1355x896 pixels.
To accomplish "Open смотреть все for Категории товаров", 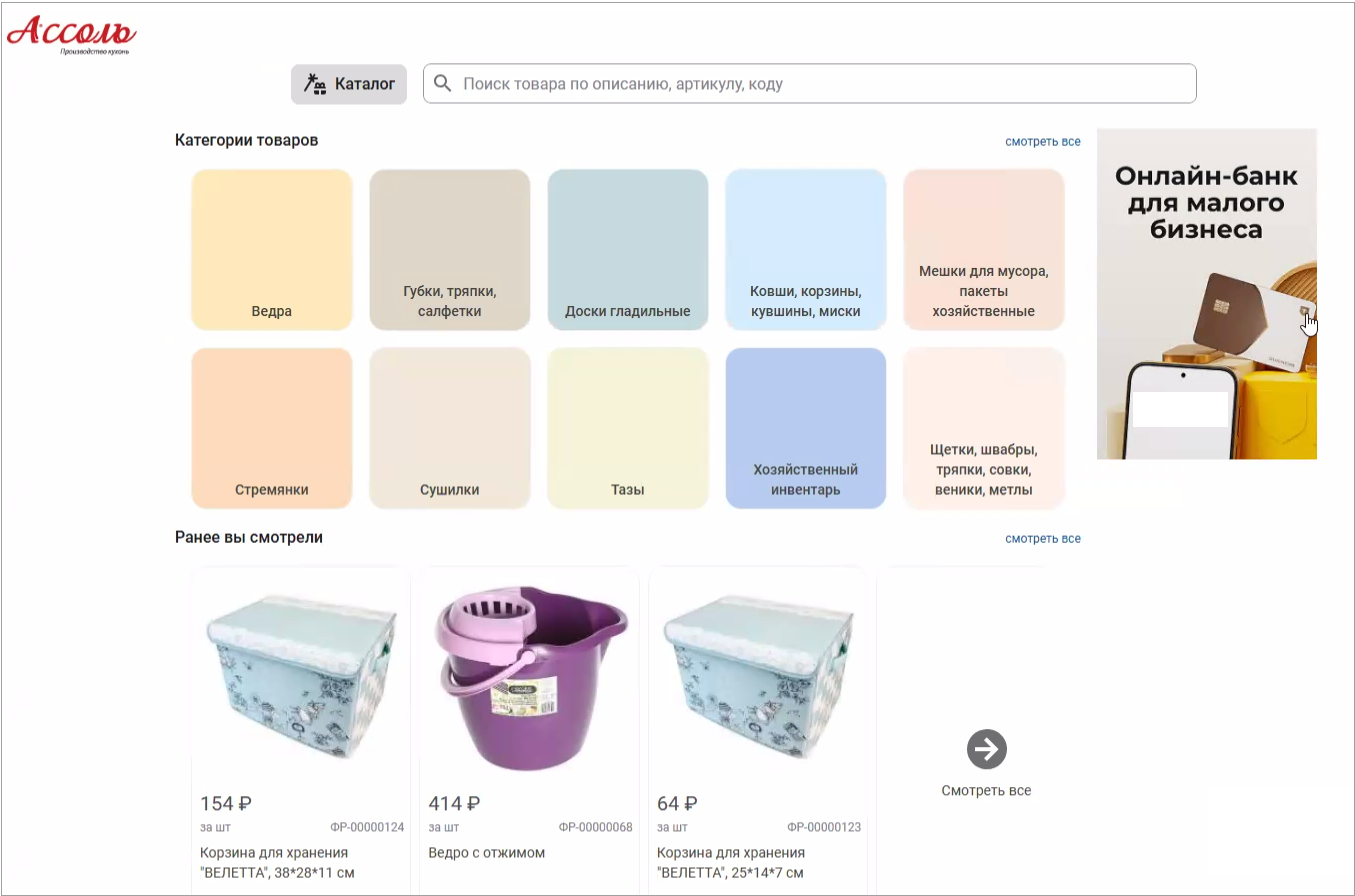I will tap(1042, 142).
